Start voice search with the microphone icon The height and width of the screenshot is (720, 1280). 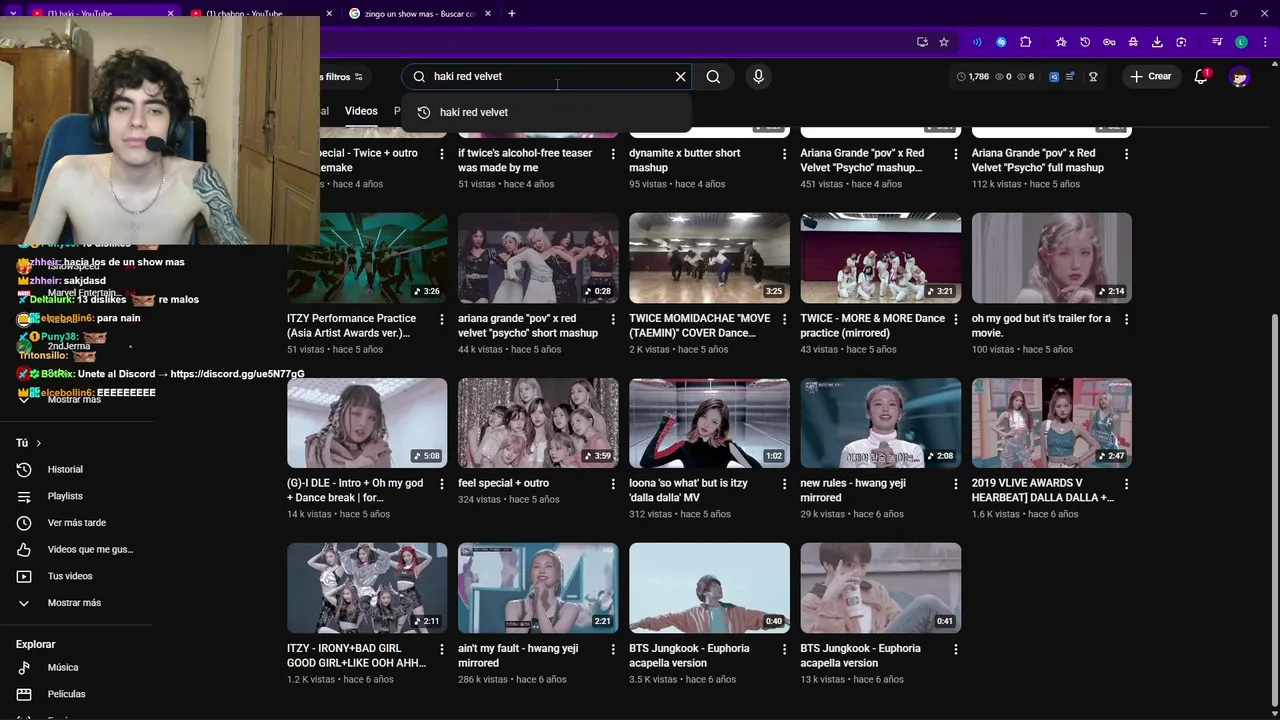(x=758, y=76)
